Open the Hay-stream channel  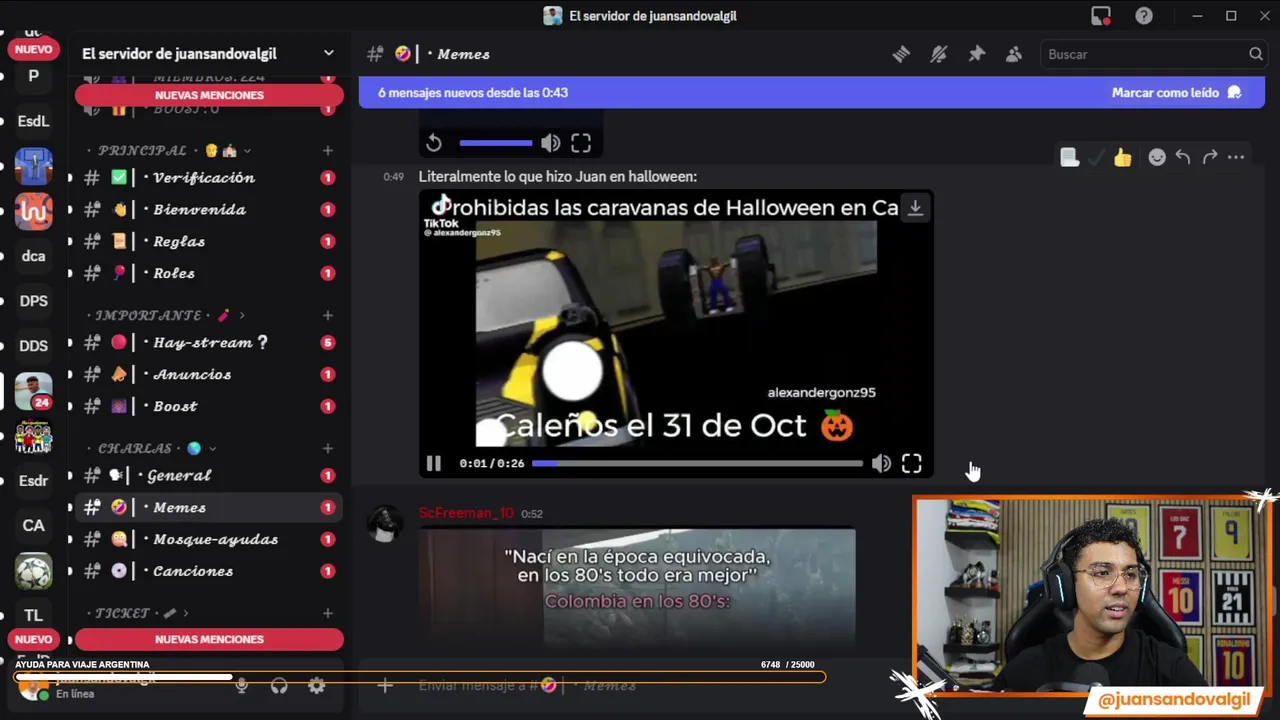pos(209,342)
